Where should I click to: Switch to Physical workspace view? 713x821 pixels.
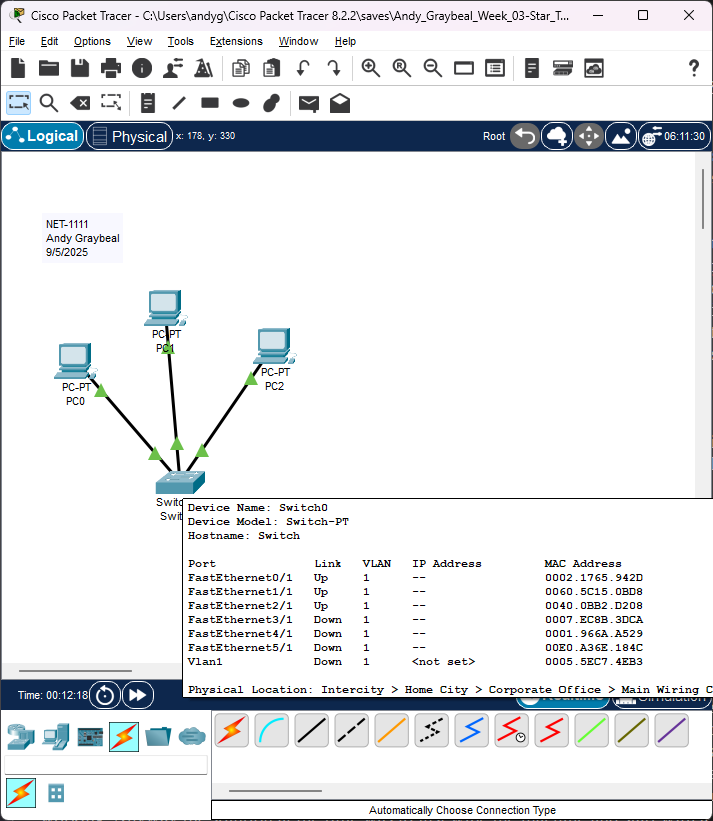pyautogui.click(x=128, y=136)
